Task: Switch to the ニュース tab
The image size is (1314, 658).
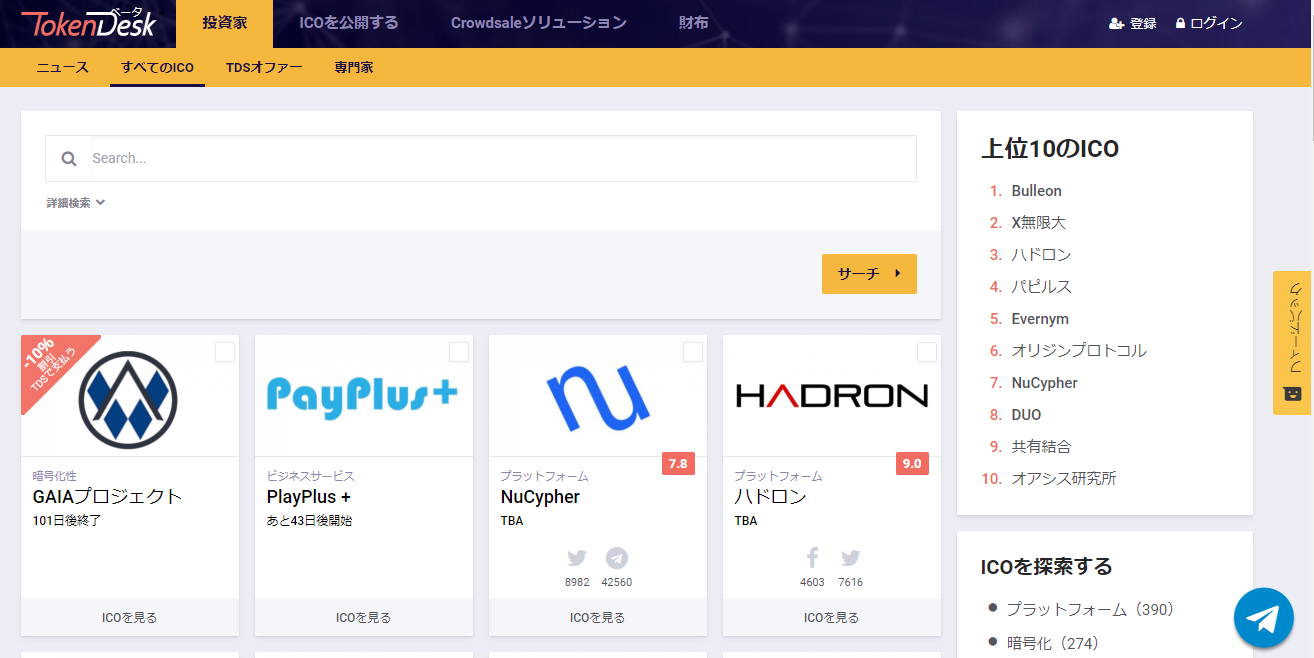Action: [x=63, y=68]
